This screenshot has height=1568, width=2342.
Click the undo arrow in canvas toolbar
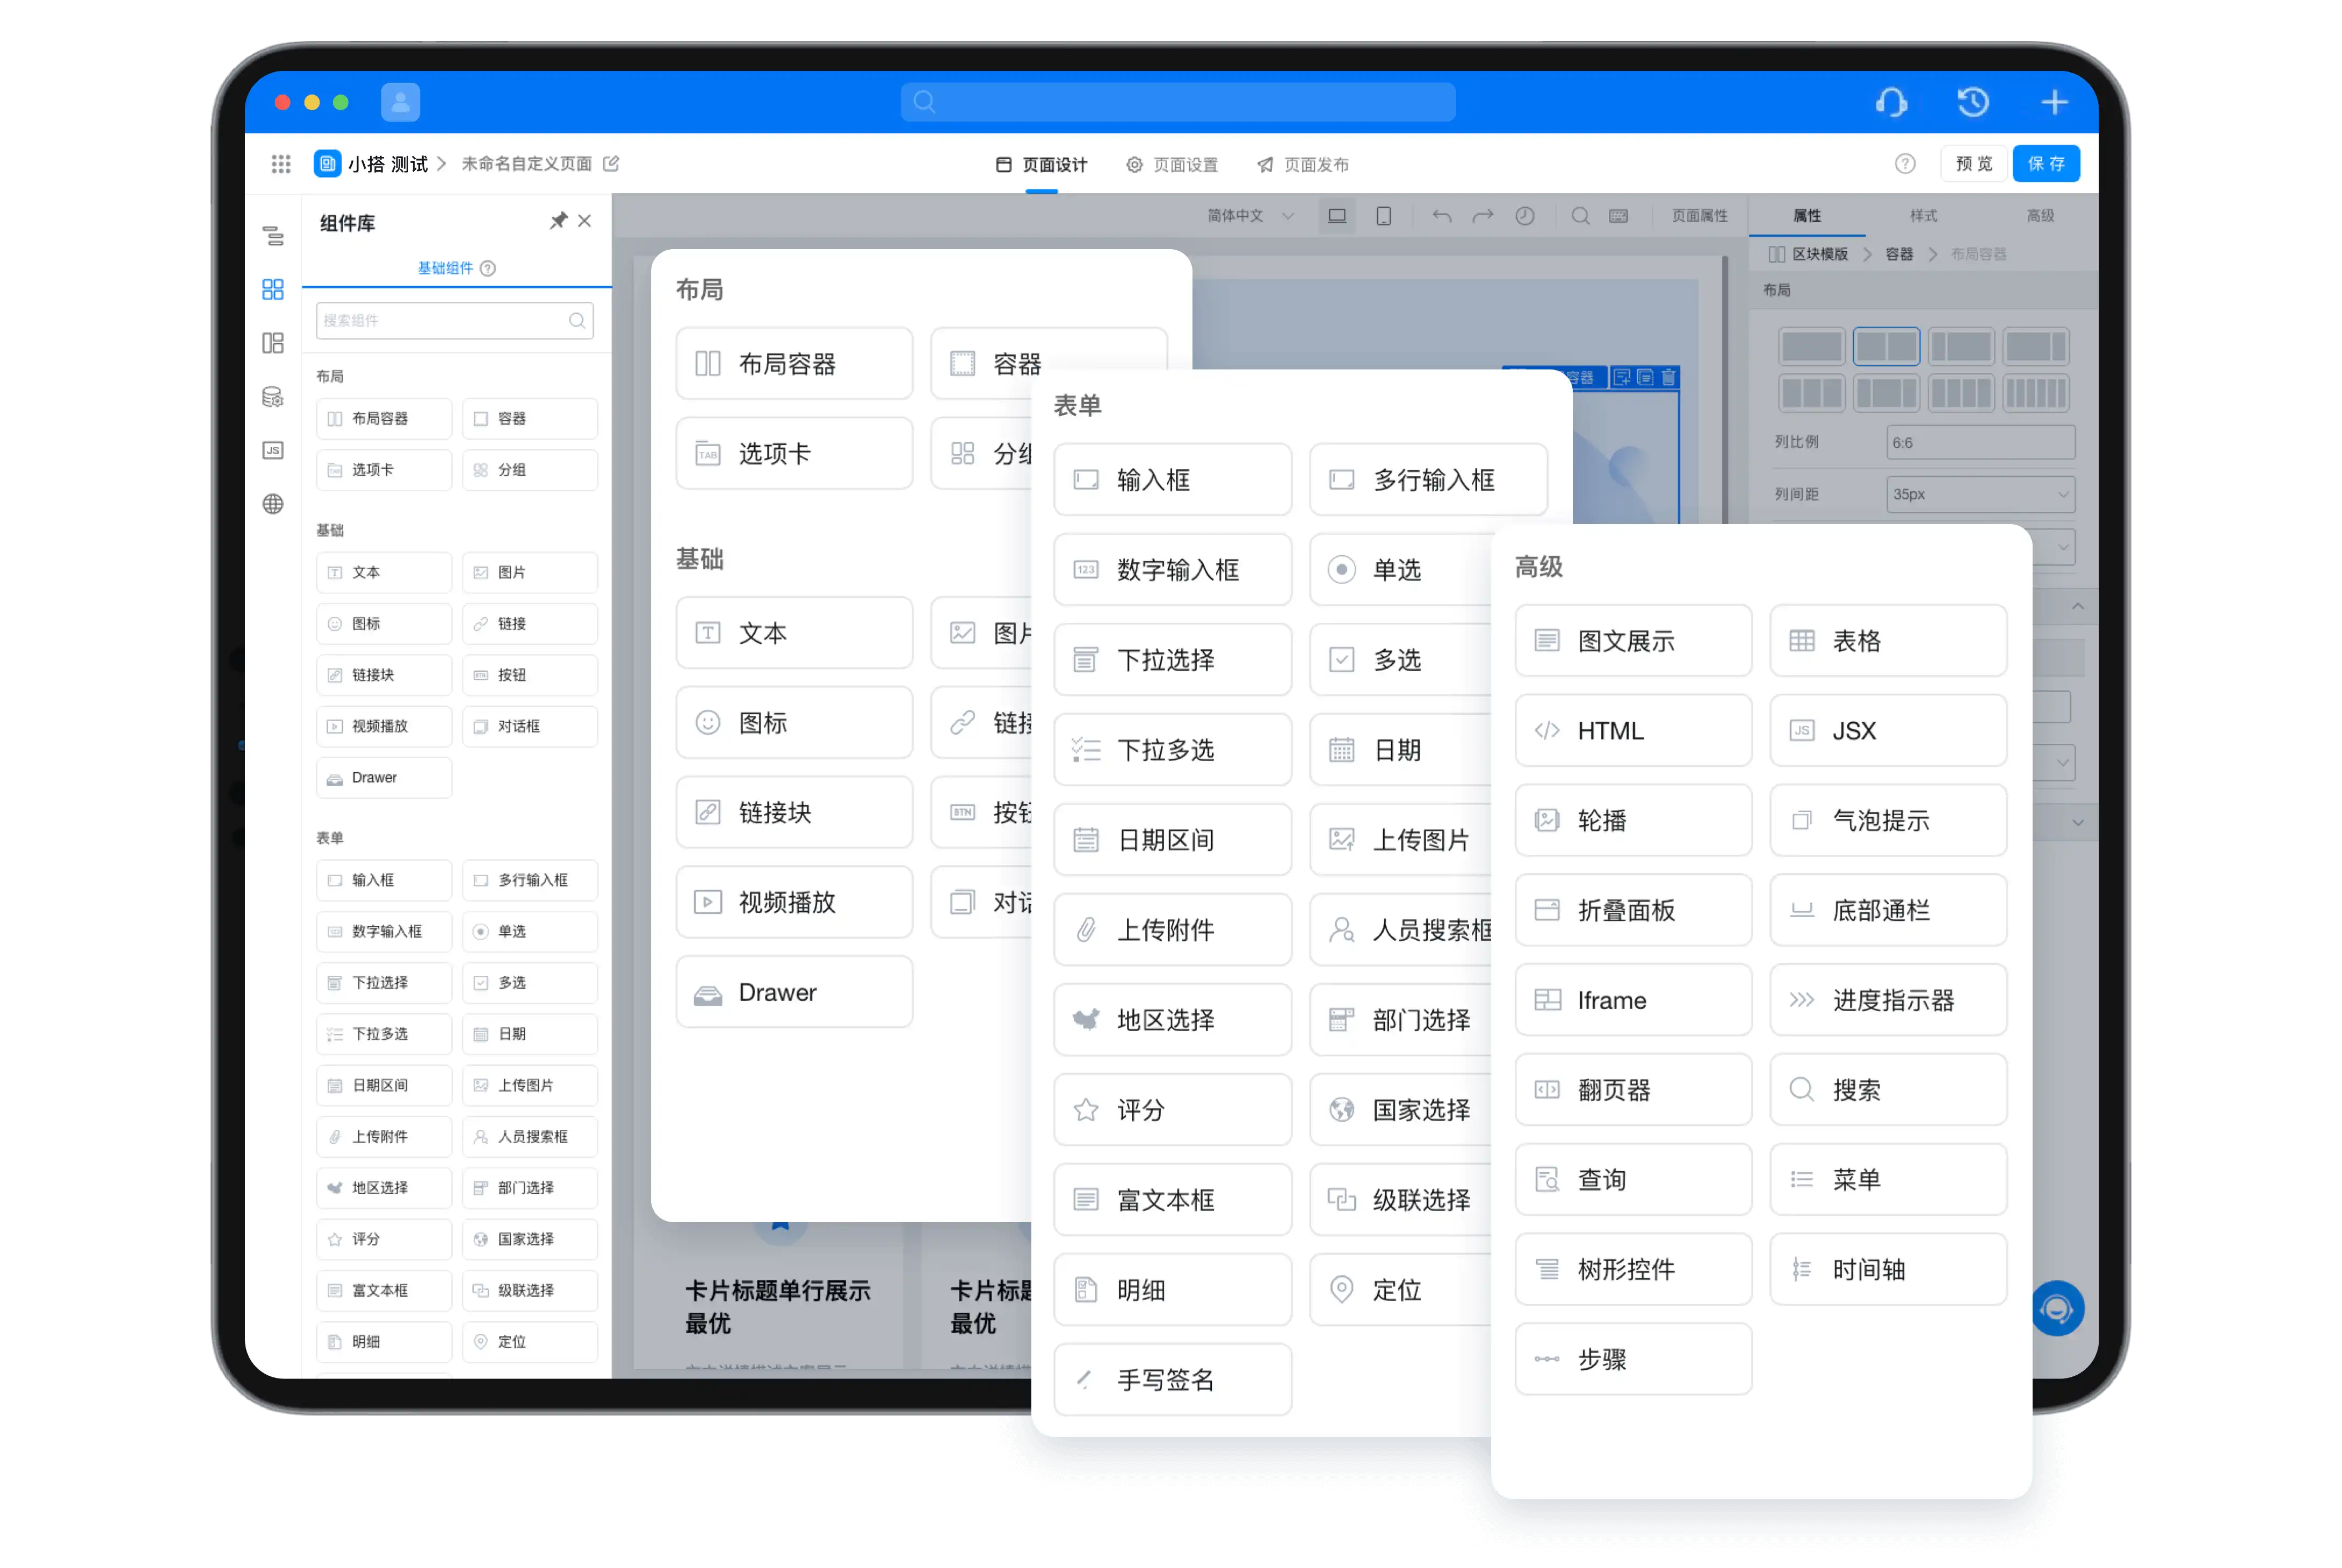pos(1441,216)
